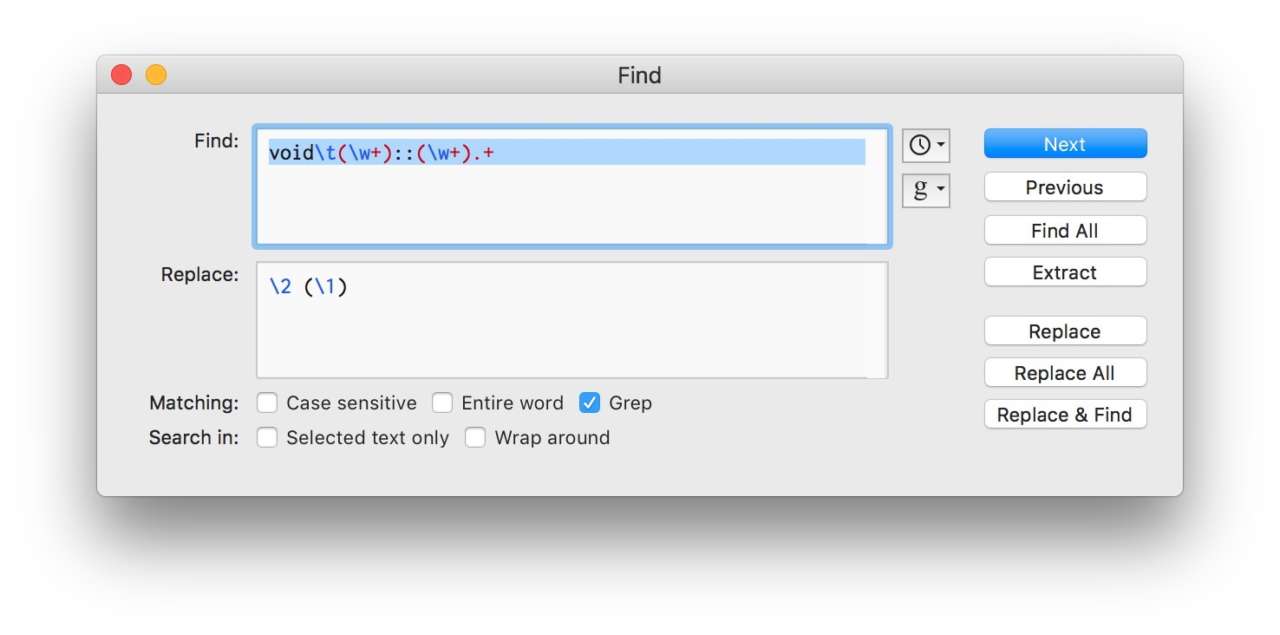
Task: Click the Grep checkbox label text
Action: [x=630, y=403]
